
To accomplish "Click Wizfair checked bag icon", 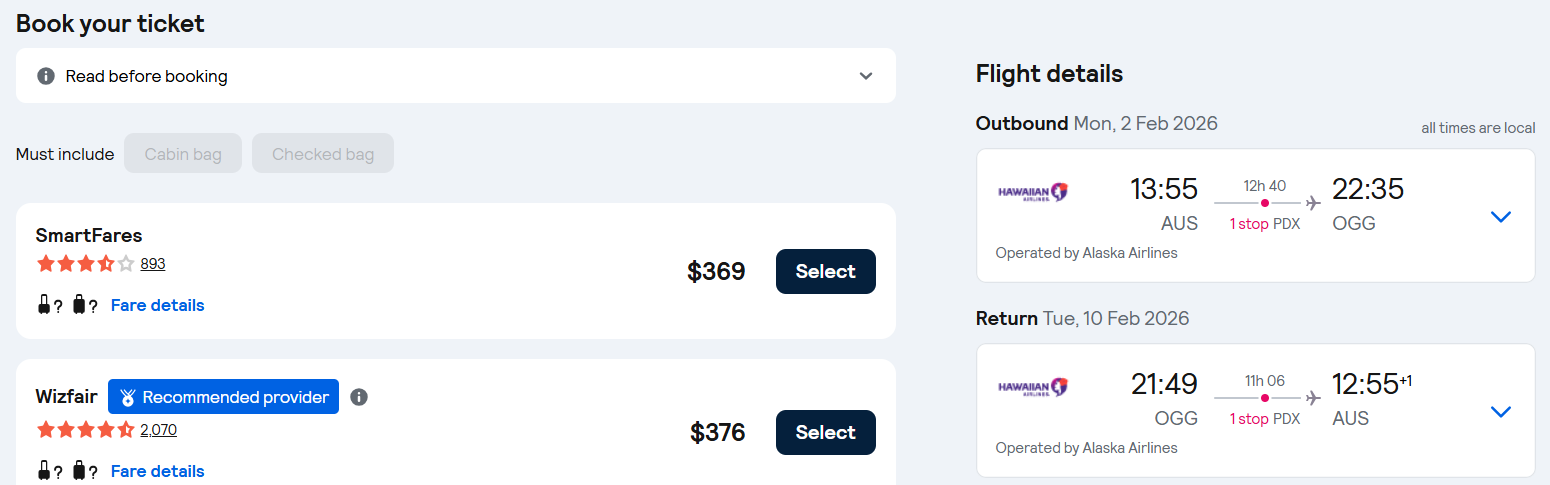I will [x=79, y=471].
